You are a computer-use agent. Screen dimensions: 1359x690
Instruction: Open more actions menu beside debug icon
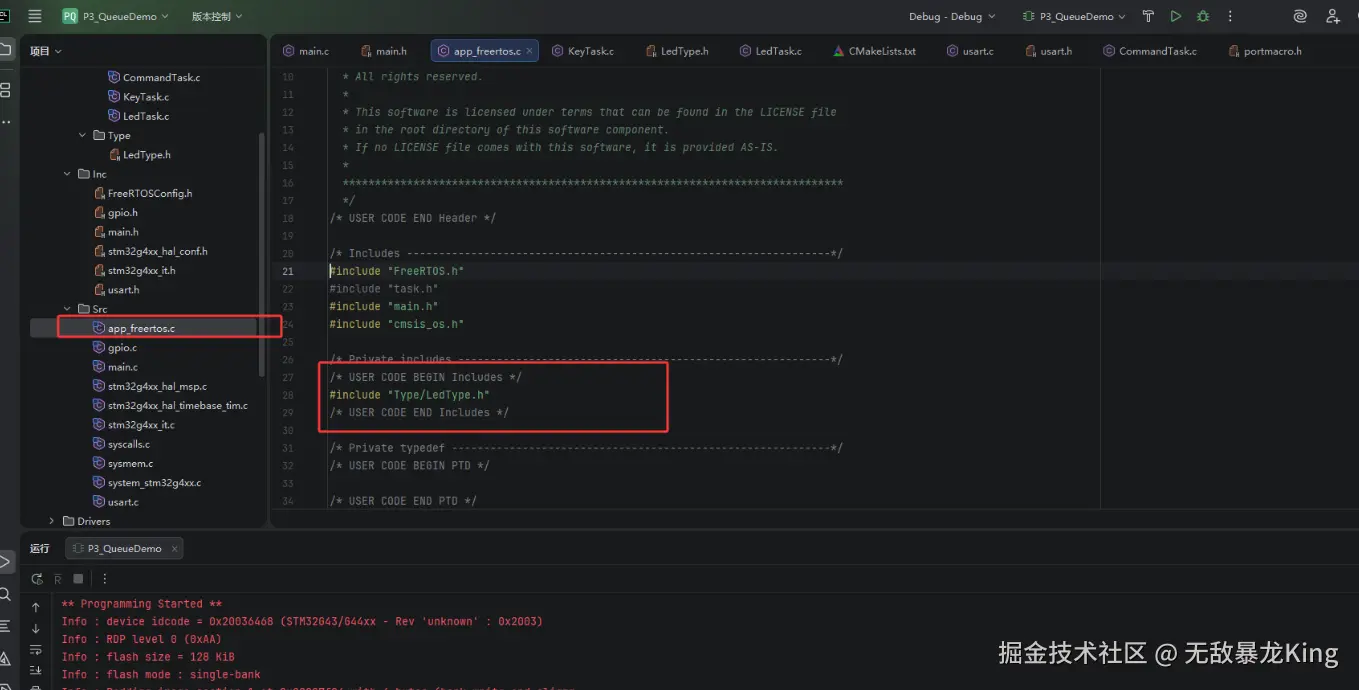click(1231, 16)
